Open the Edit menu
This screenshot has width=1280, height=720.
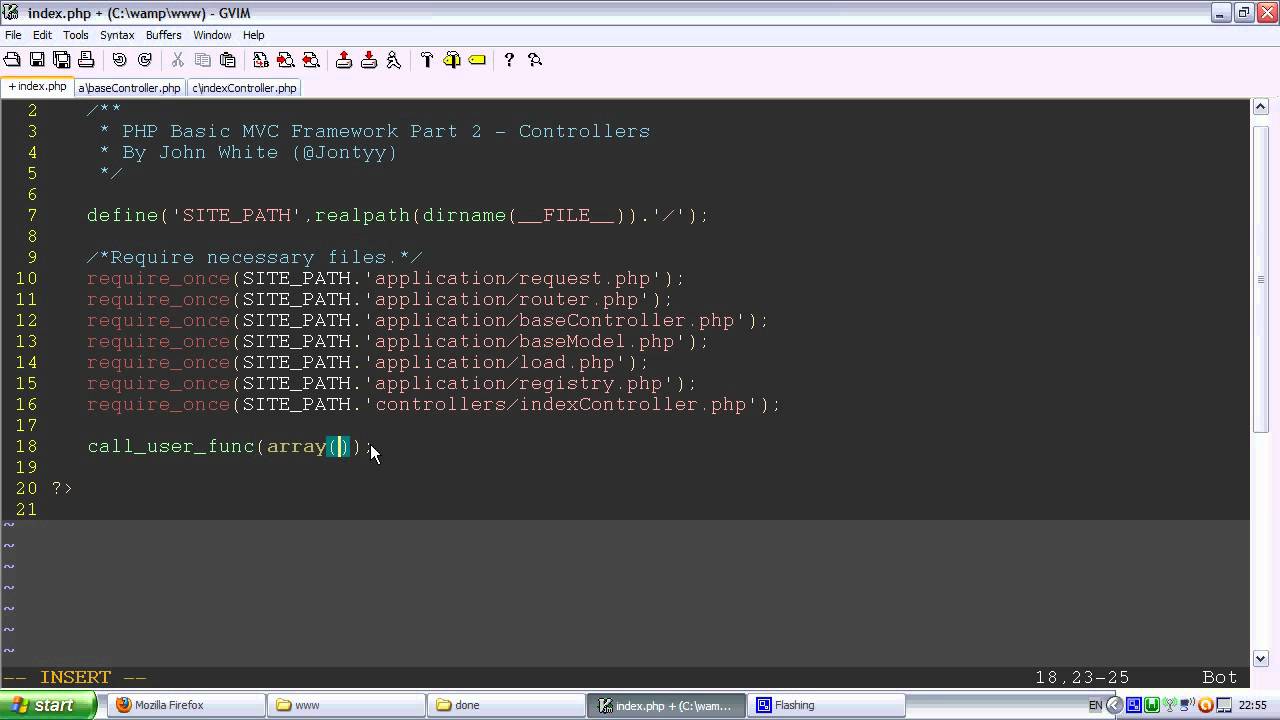42,35
